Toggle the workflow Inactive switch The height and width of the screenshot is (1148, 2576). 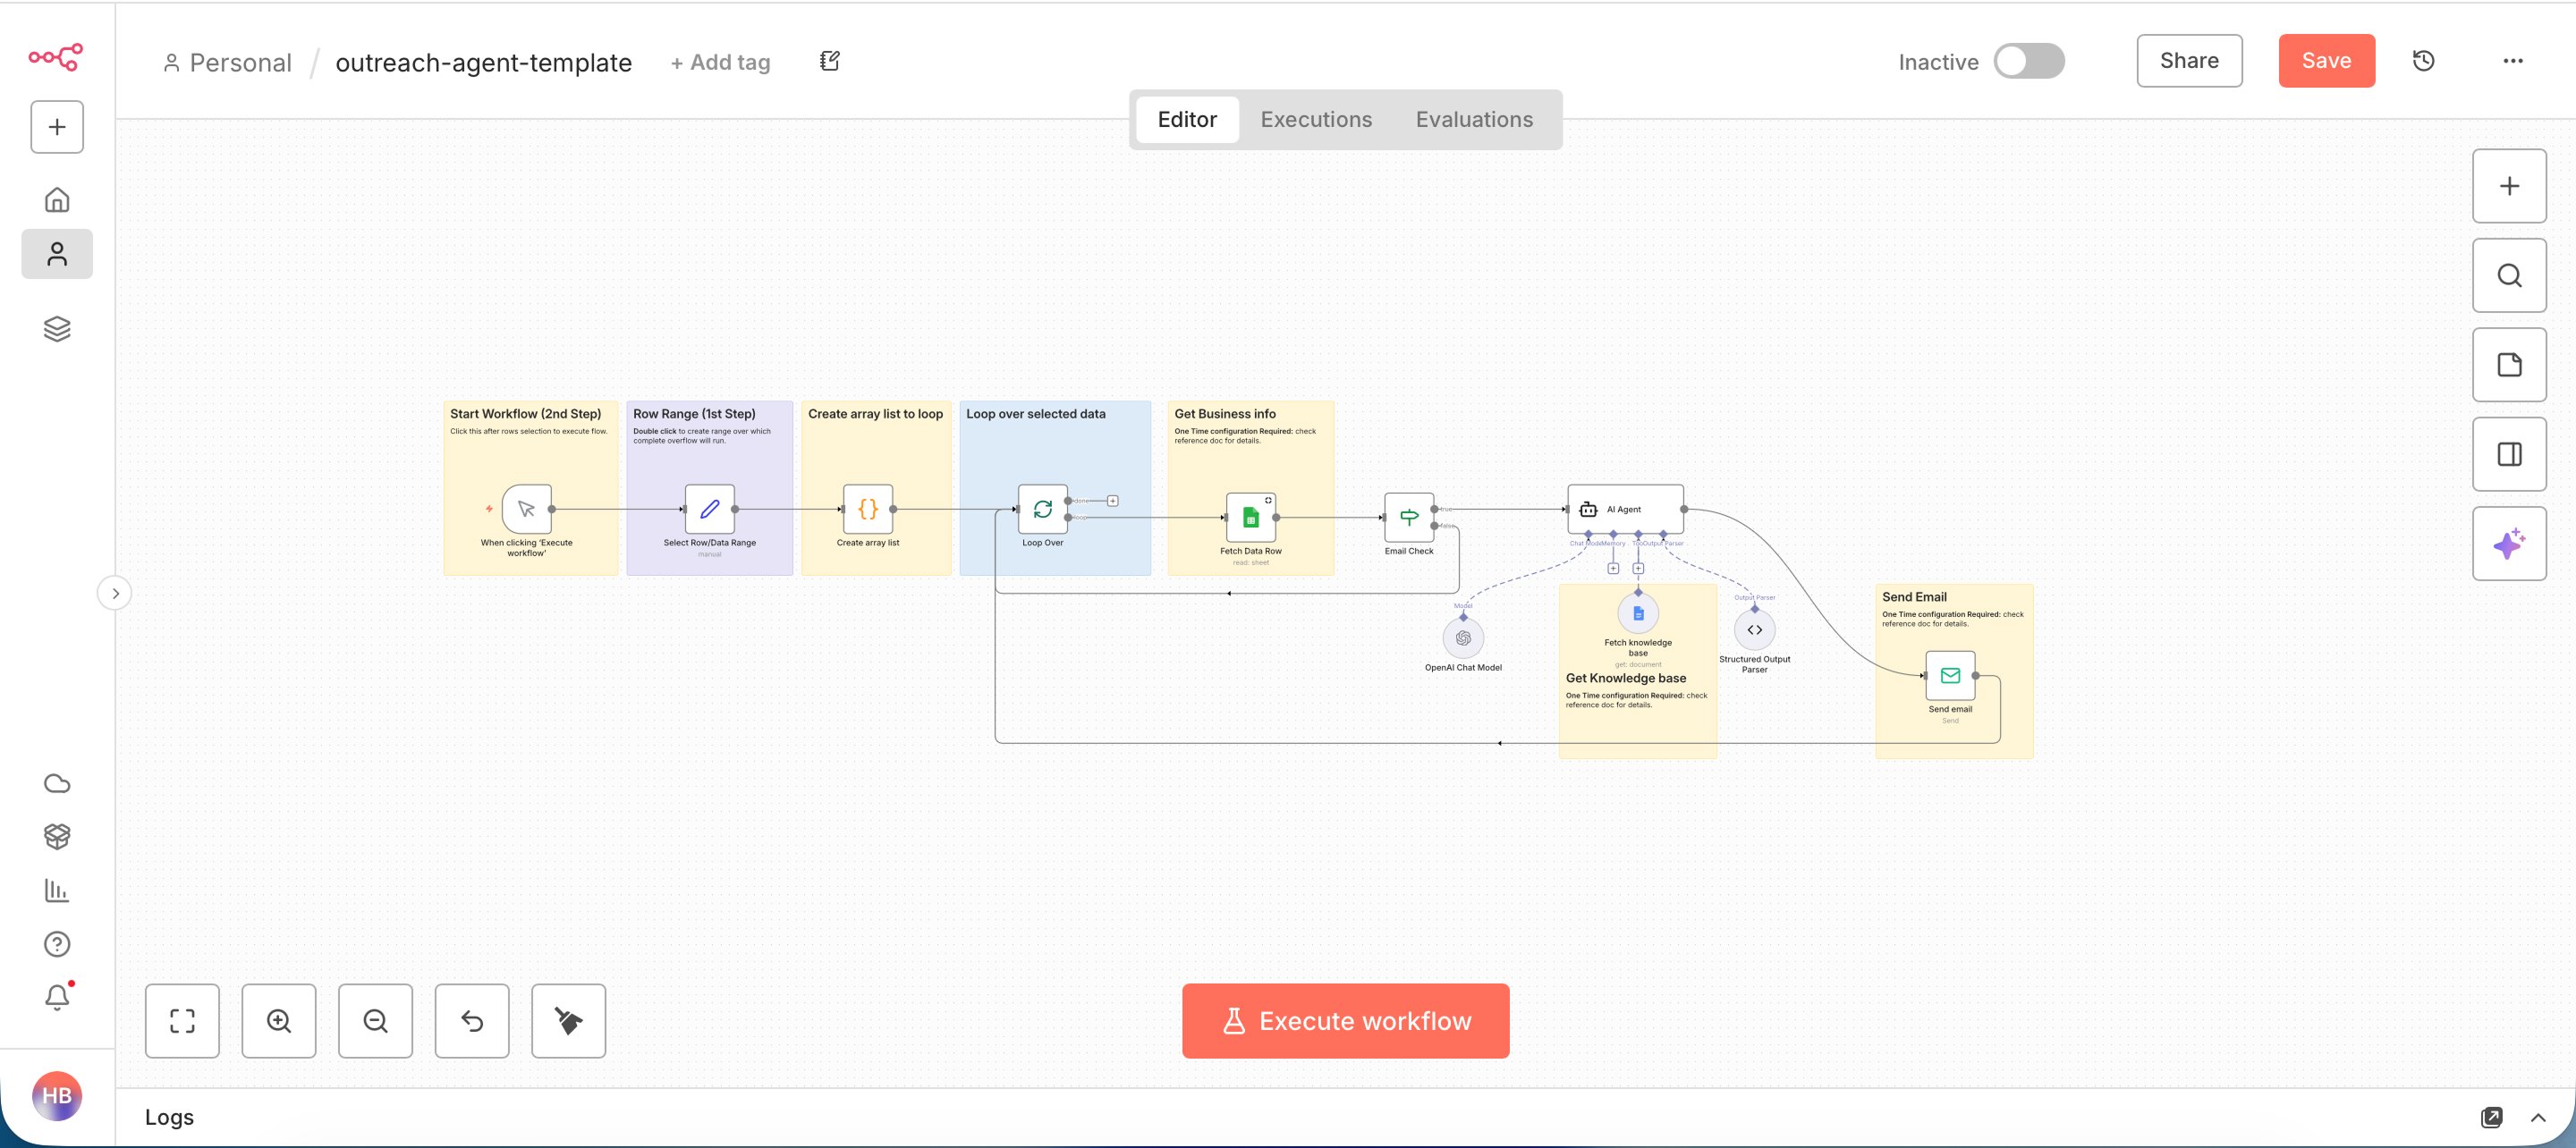point(2028,61)
